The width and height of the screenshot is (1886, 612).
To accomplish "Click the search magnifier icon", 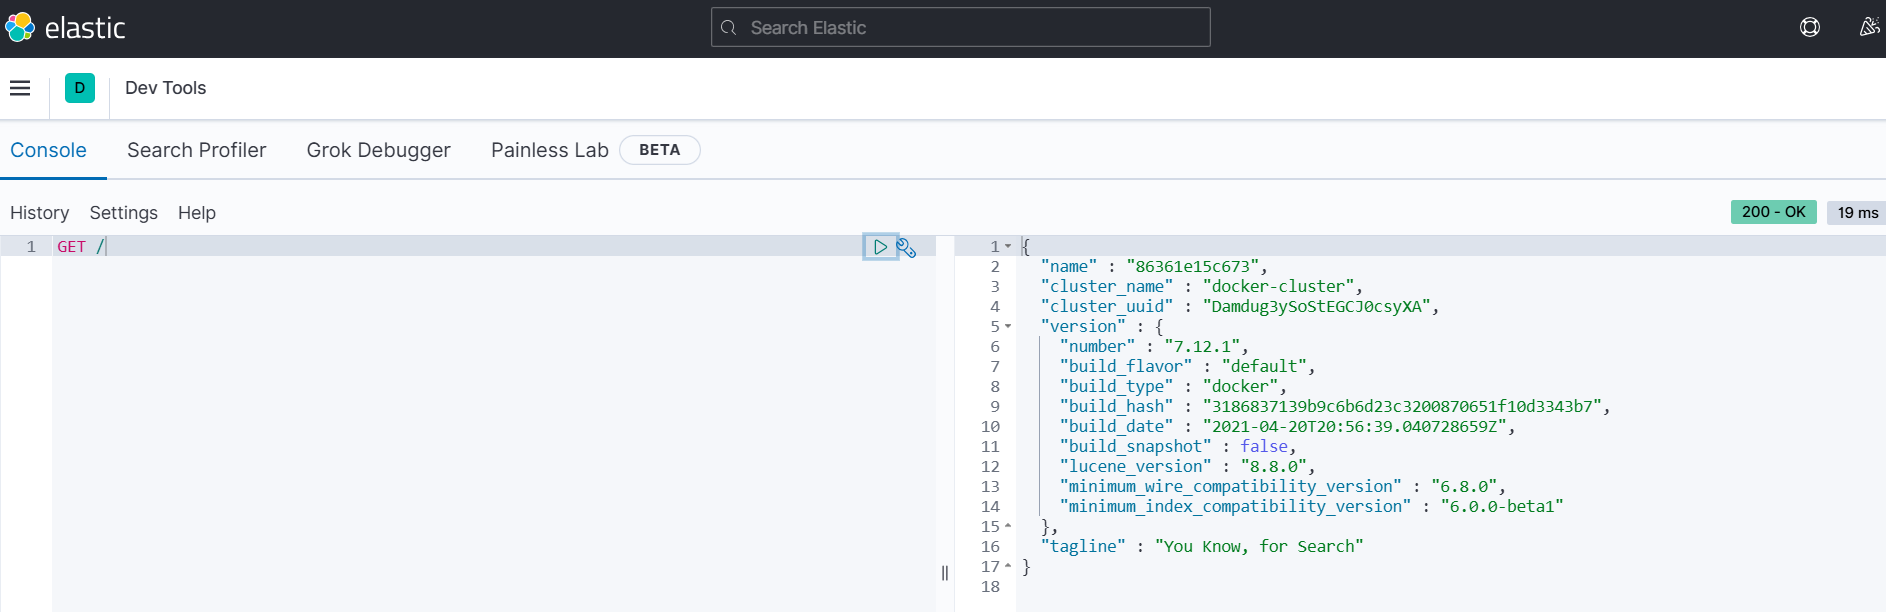I will [x=729, y=28].
